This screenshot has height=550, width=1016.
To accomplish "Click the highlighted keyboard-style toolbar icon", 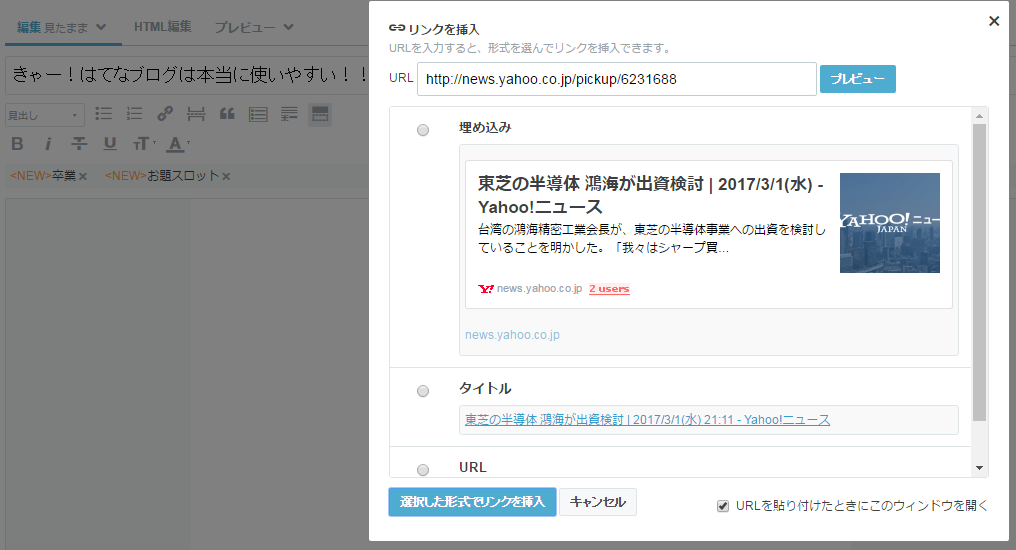I will [320, 115].
